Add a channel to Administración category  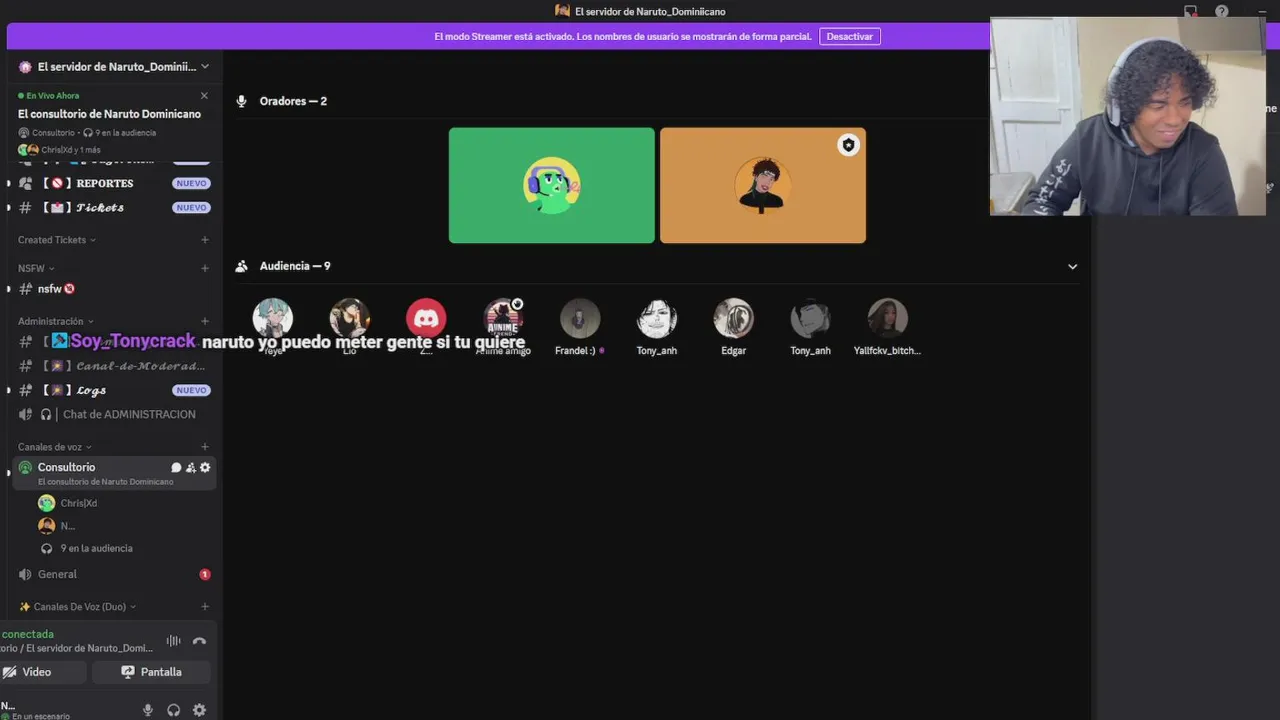tap(204, 321)
